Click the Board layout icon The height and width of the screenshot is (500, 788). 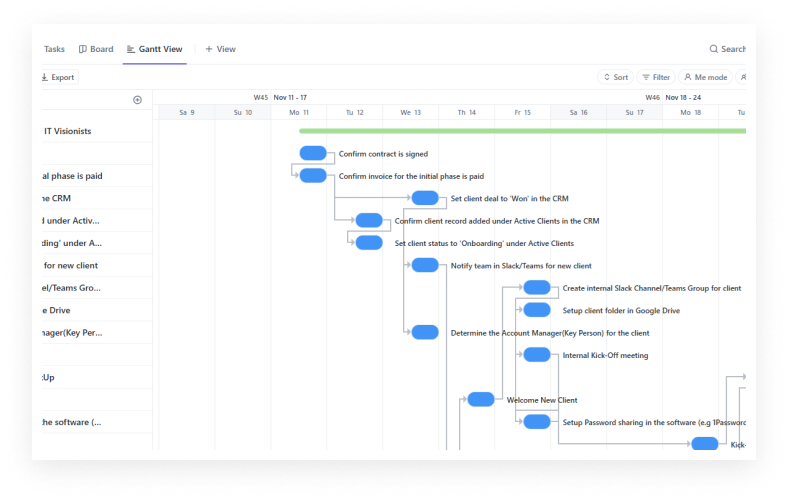click(83, 49)
